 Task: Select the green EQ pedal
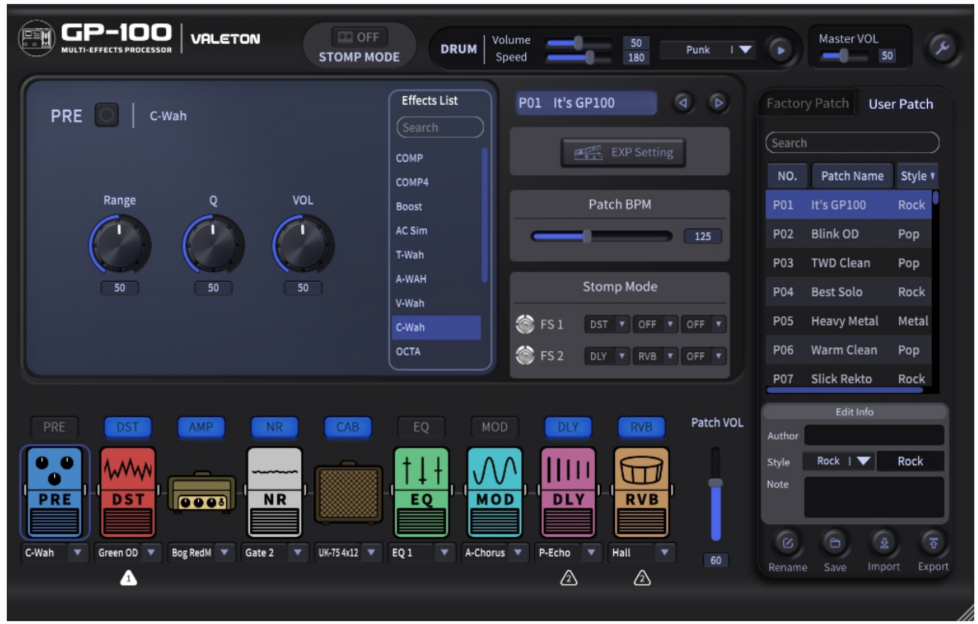point(422,492)
